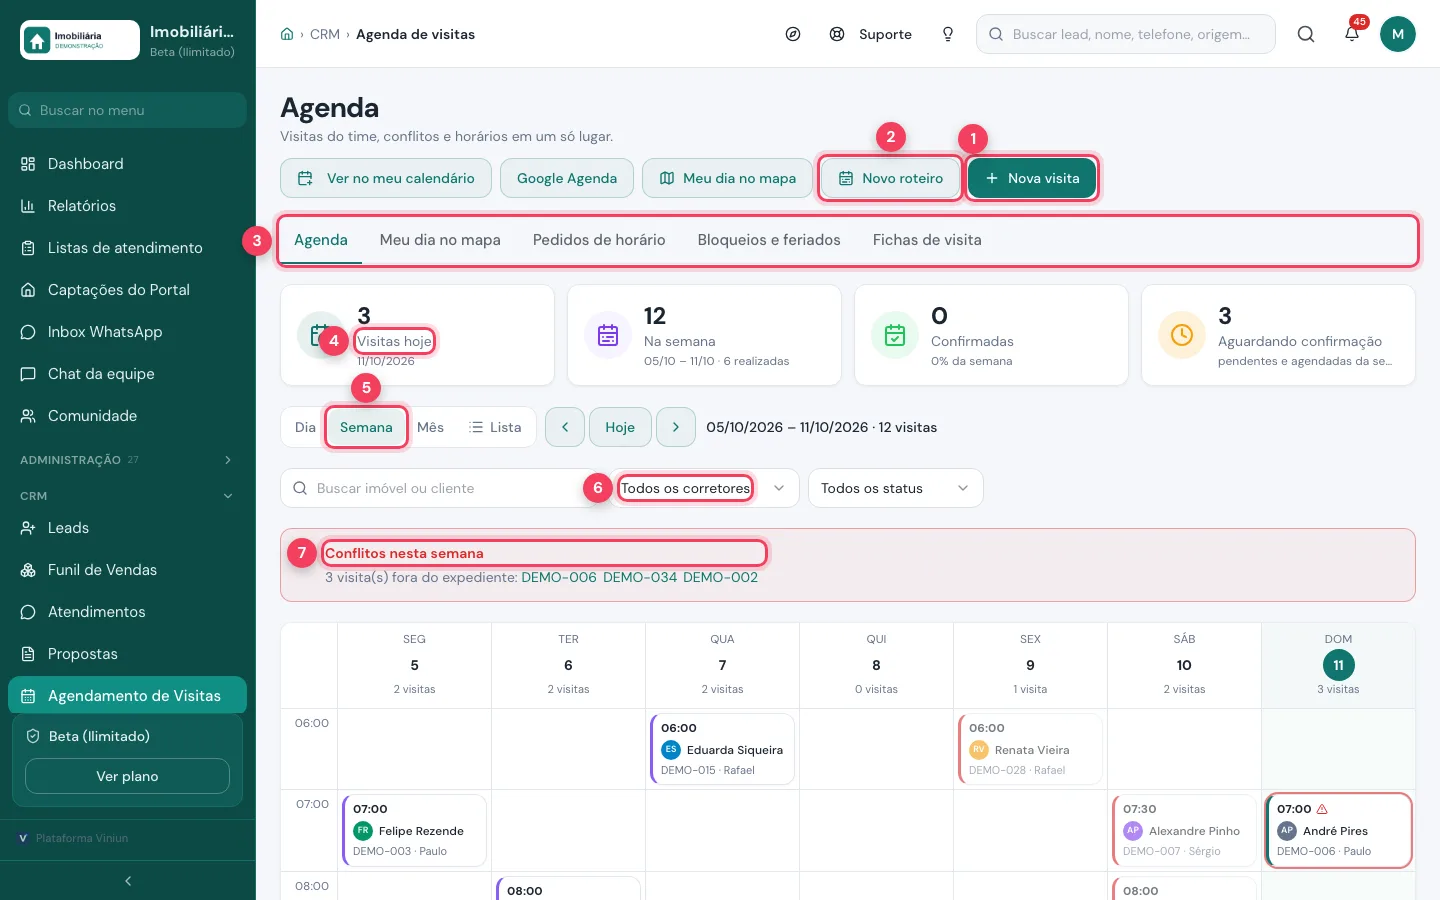1440x900 pixels.
Task: Open the user avatar M menu
Action: [x=1398, y=34]
